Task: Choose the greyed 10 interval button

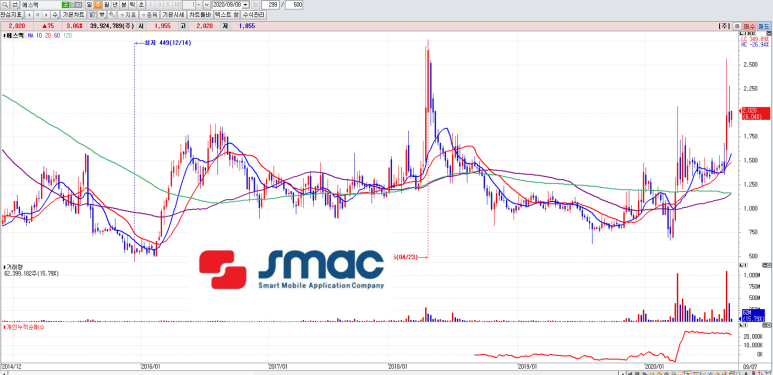Action: (176, 4)
